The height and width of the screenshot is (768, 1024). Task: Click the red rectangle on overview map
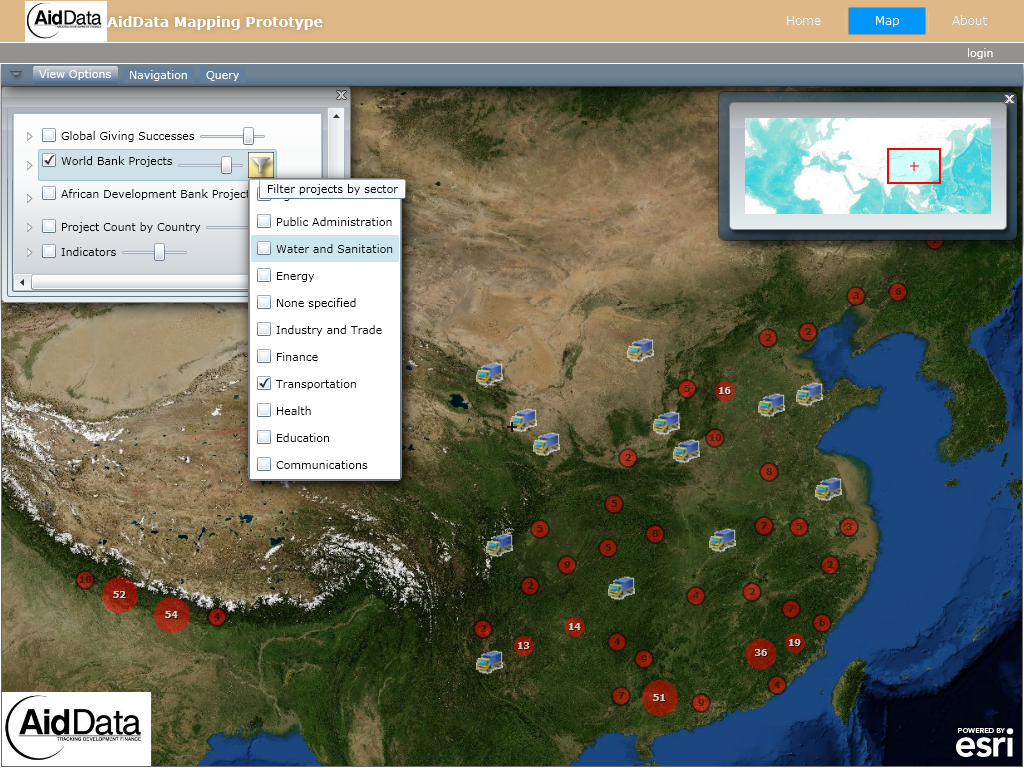tap(914, 166)
